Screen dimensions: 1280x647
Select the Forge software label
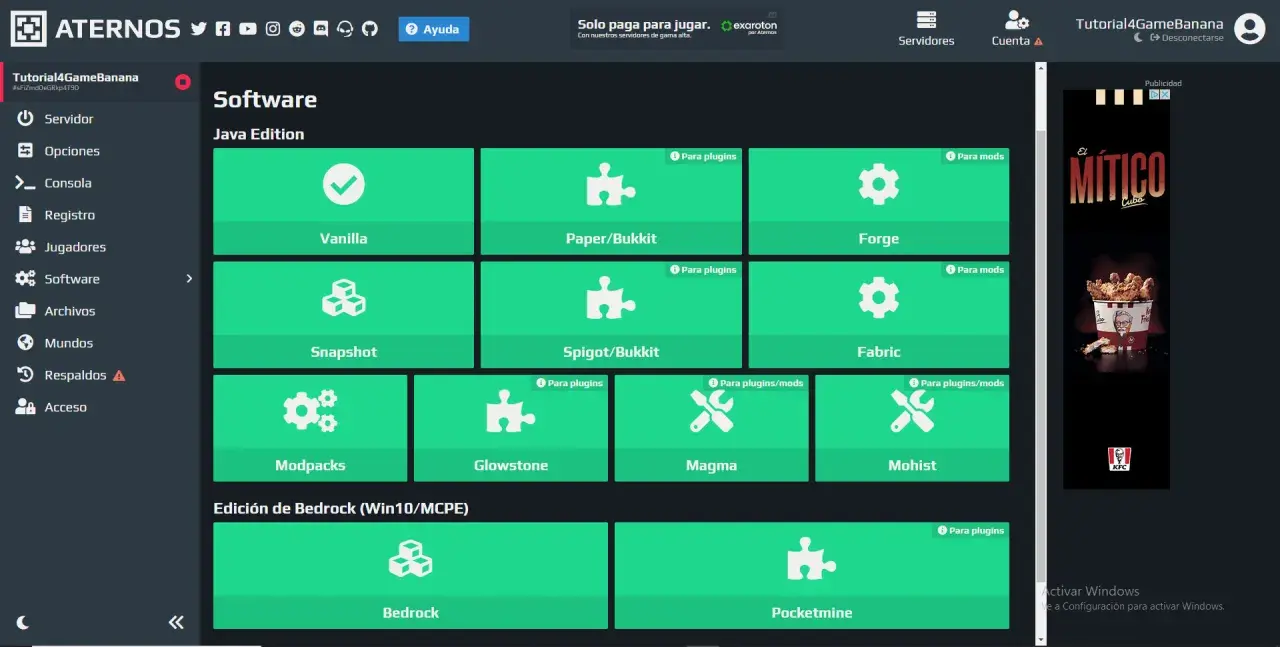[x=879, y=238]
